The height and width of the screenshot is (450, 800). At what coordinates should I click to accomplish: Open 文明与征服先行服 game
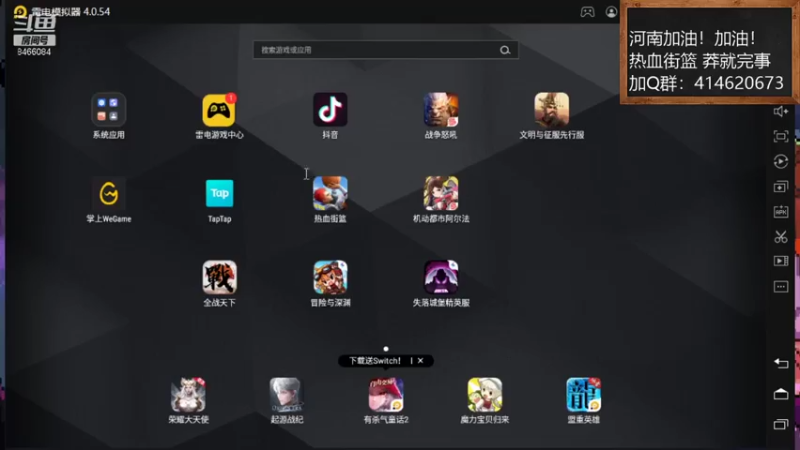pos(552,110)
